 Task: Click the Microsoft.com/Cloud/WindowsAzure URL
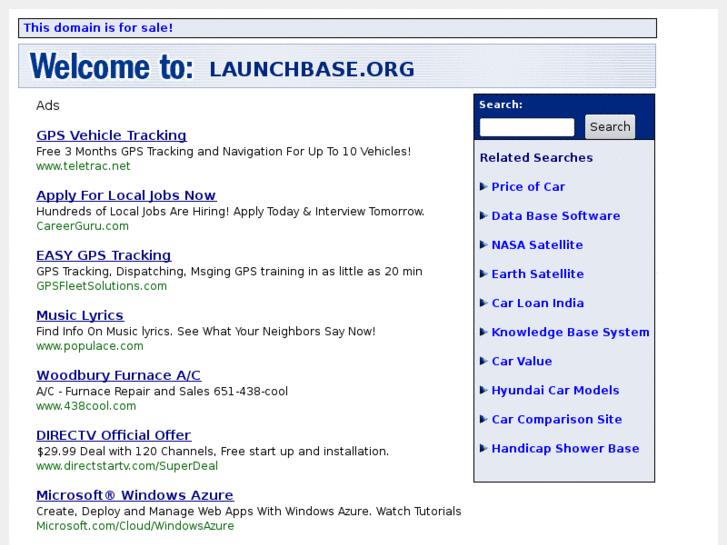(x=135, y=526)
